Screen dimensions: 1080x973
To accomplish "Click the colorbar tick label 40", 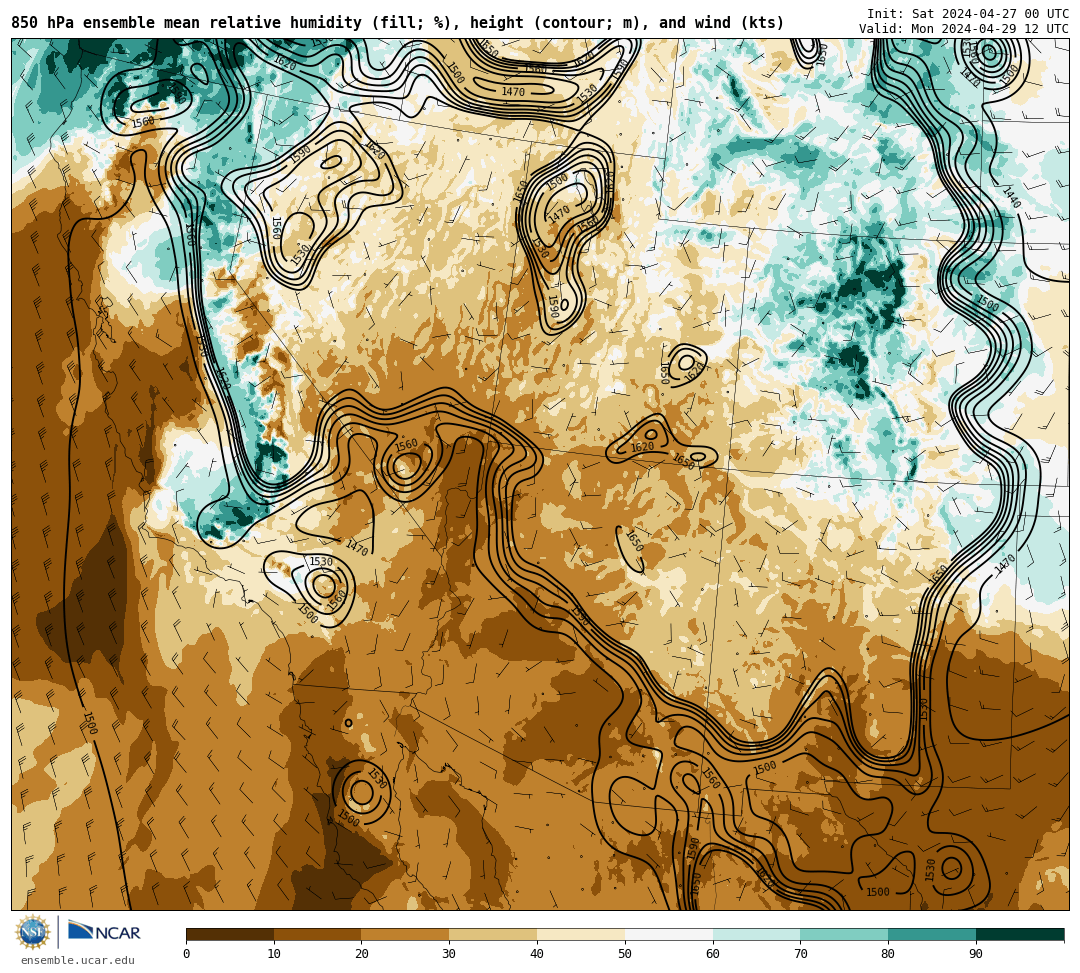I will [537, 954].
